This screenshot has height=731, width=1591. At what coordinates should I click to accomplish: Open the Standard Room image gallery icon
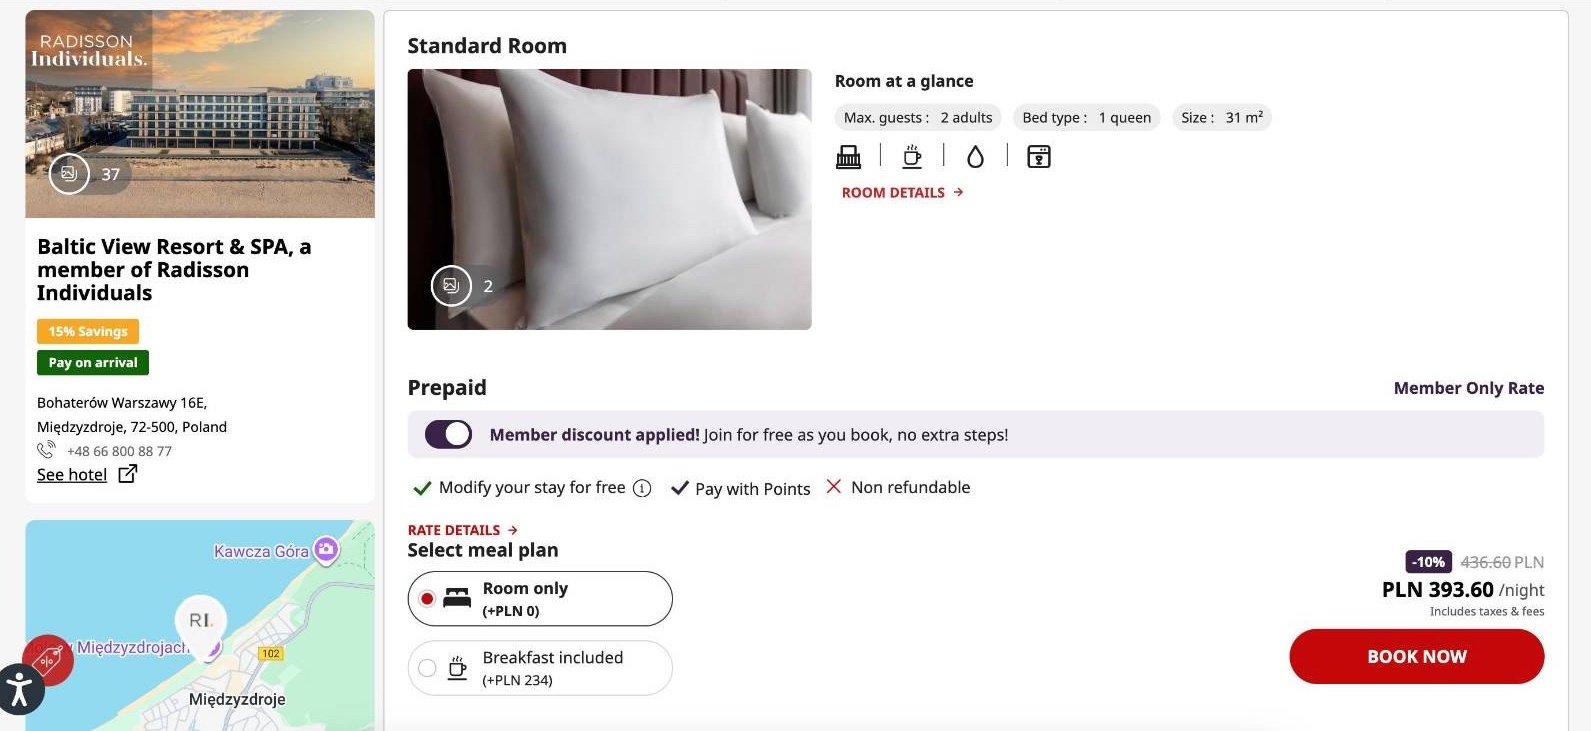[451, 286]
